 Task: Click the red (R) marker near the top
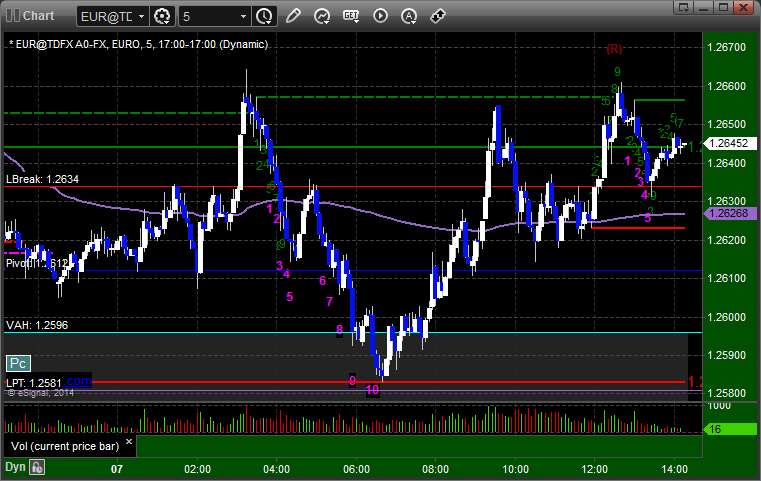[x=614, y=49]
